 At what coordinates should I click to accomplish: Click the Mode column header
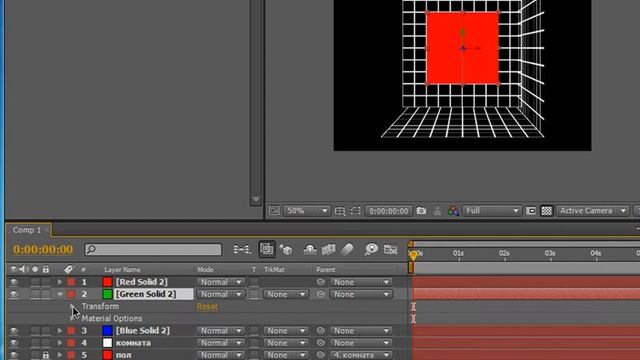click(x=205, y=269)
